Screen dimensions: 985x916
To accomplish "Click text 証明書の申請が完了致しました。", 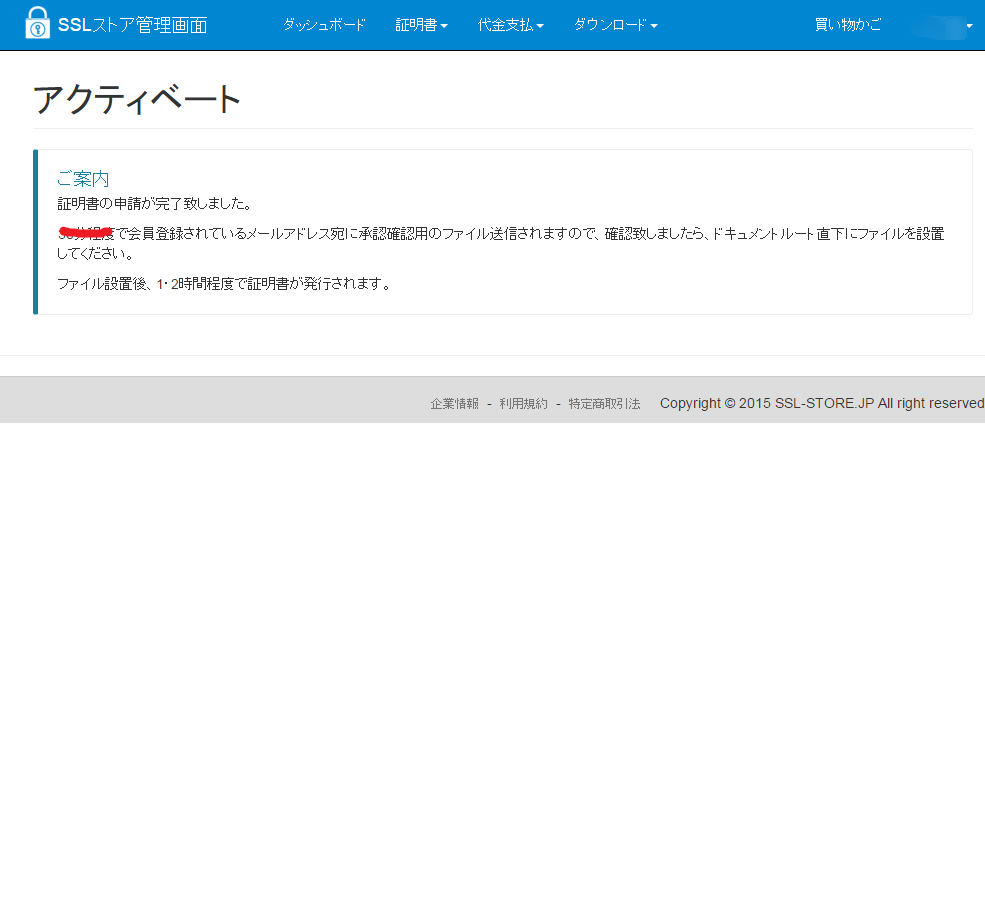I will 155,204.
